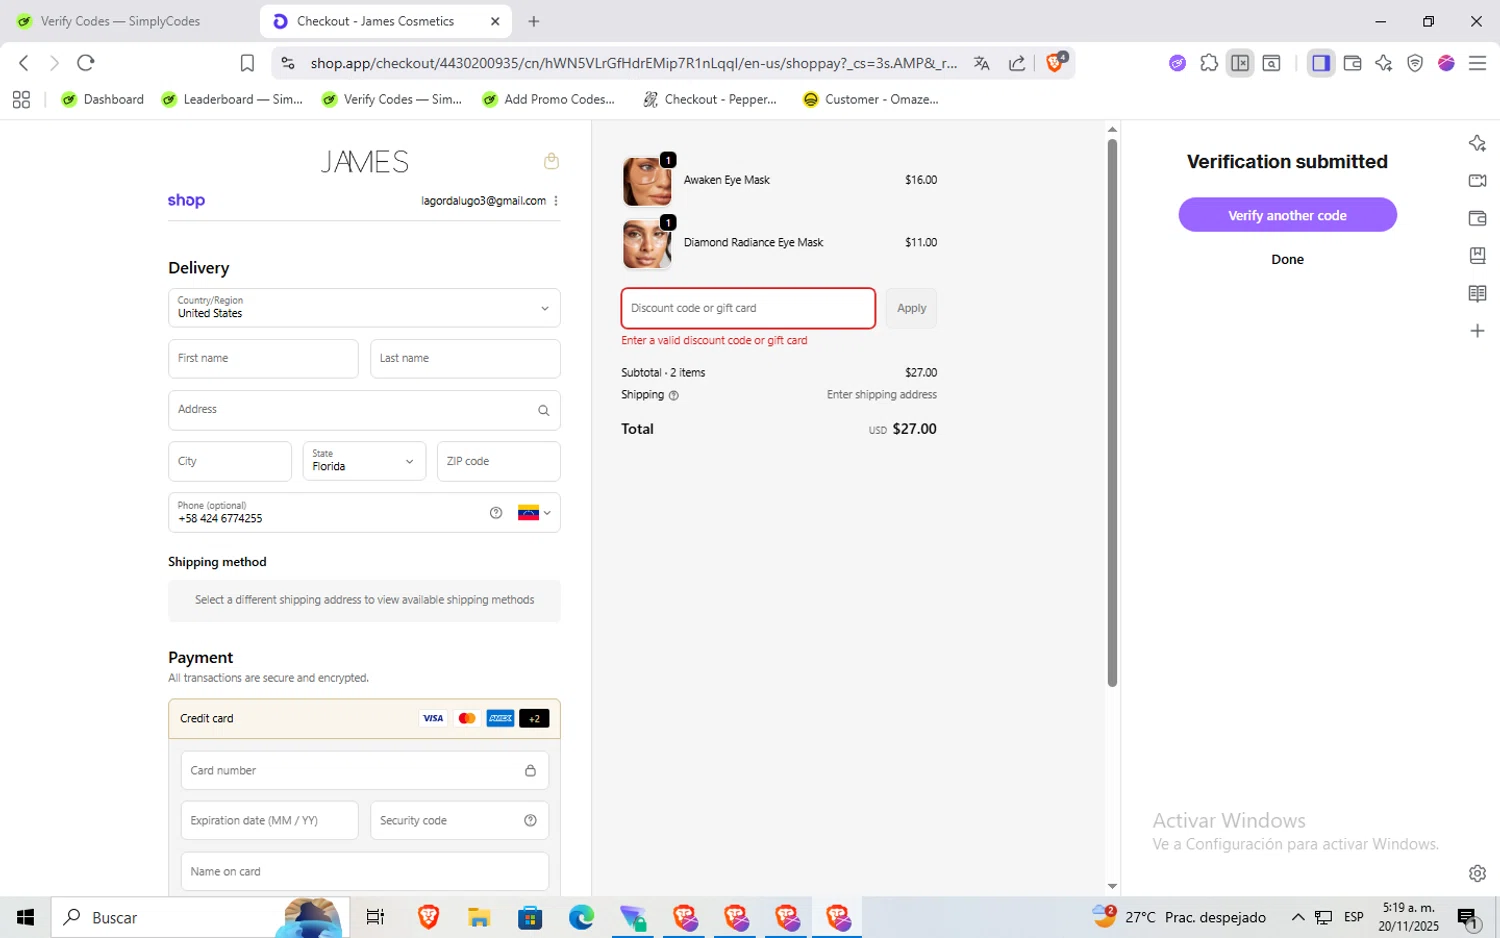Close the Checkout tab with X
This screenshot has height=938, width=1500.
pyautogui.click(x=495, y=21)
